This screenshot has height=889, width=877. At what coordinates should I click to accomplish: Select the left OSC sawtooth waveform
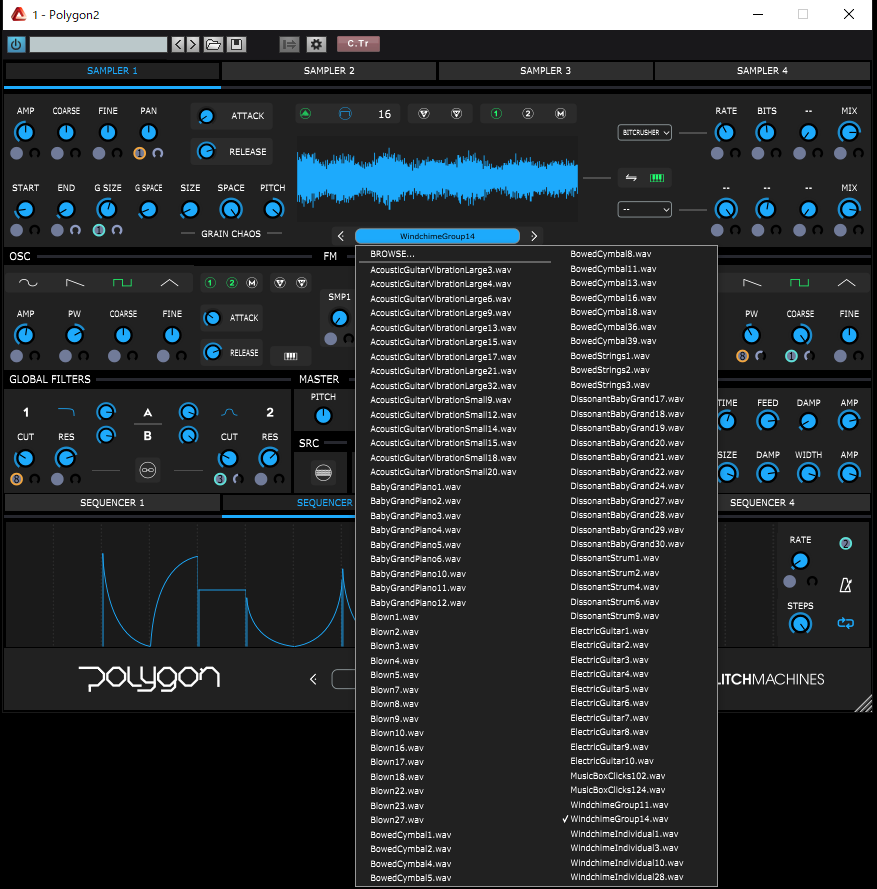pos(75,282)
